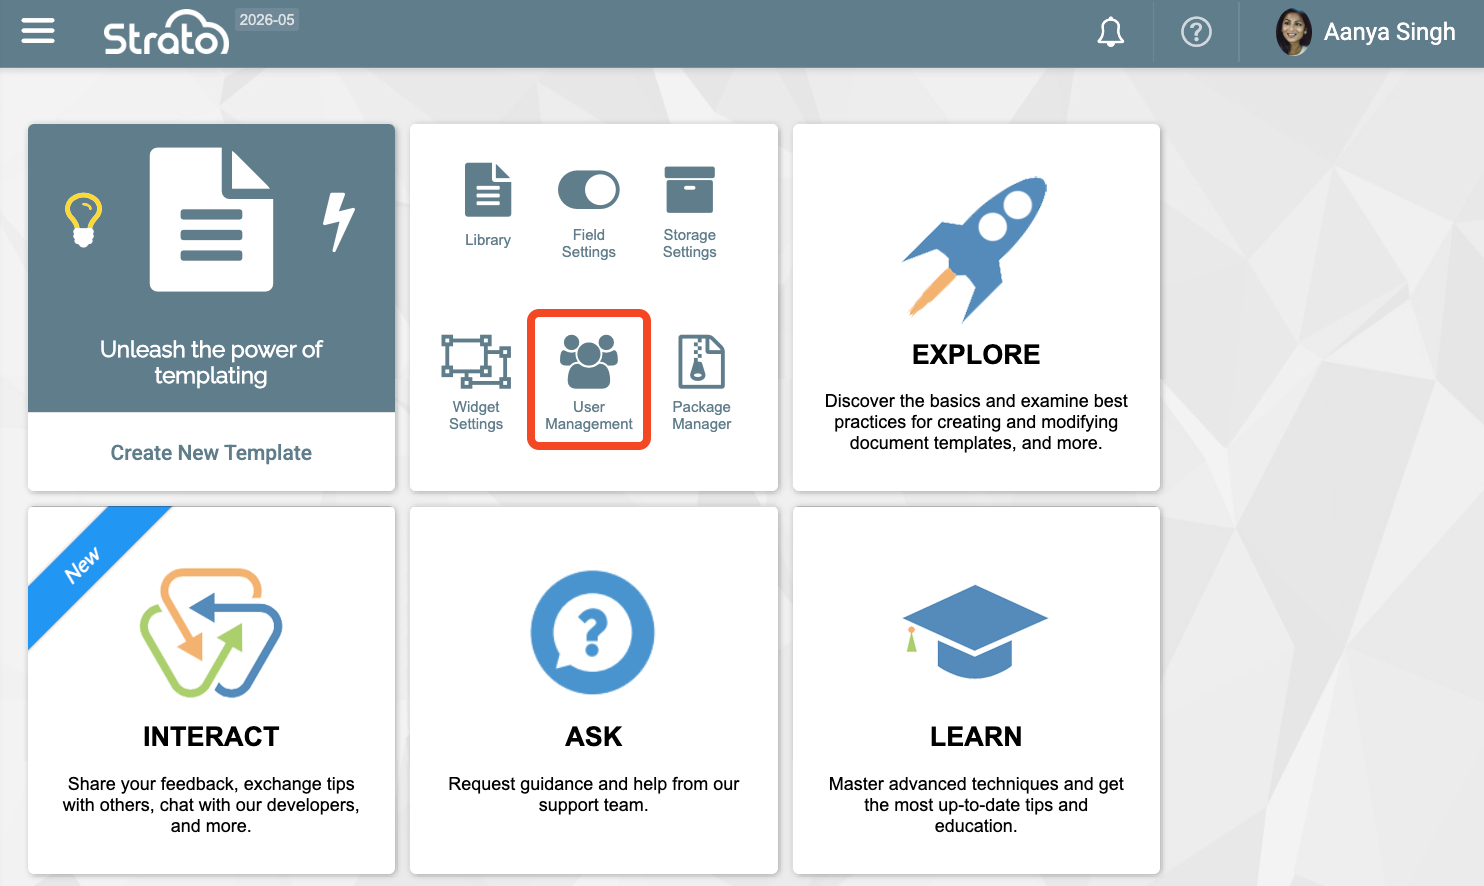Open the INTERACT tile
The height and width of the screenshot is (886, 1484).
tap(211, 690)
